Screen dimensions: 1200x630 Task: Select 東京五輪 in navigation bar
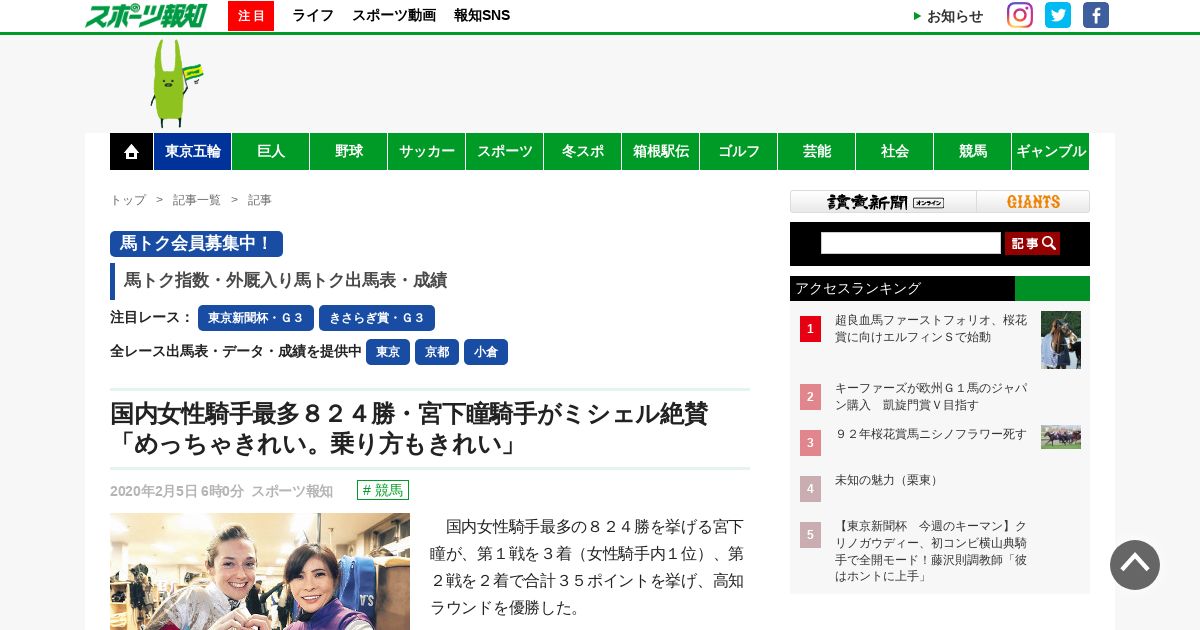(x=193, y=151)
